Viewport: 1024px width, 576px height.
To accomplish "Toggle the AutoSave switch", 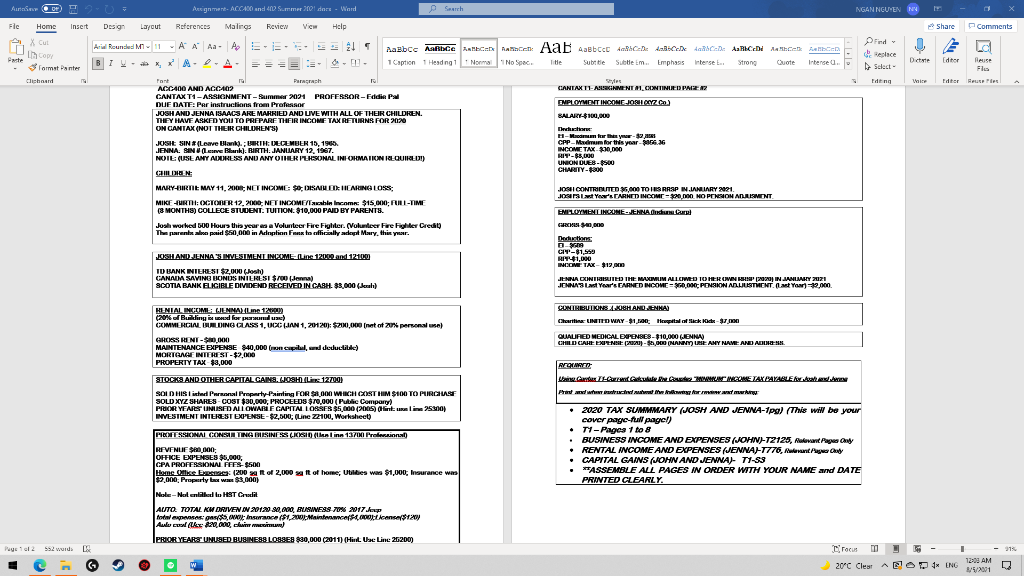I will pyautogui.click(x=52, y=8).
